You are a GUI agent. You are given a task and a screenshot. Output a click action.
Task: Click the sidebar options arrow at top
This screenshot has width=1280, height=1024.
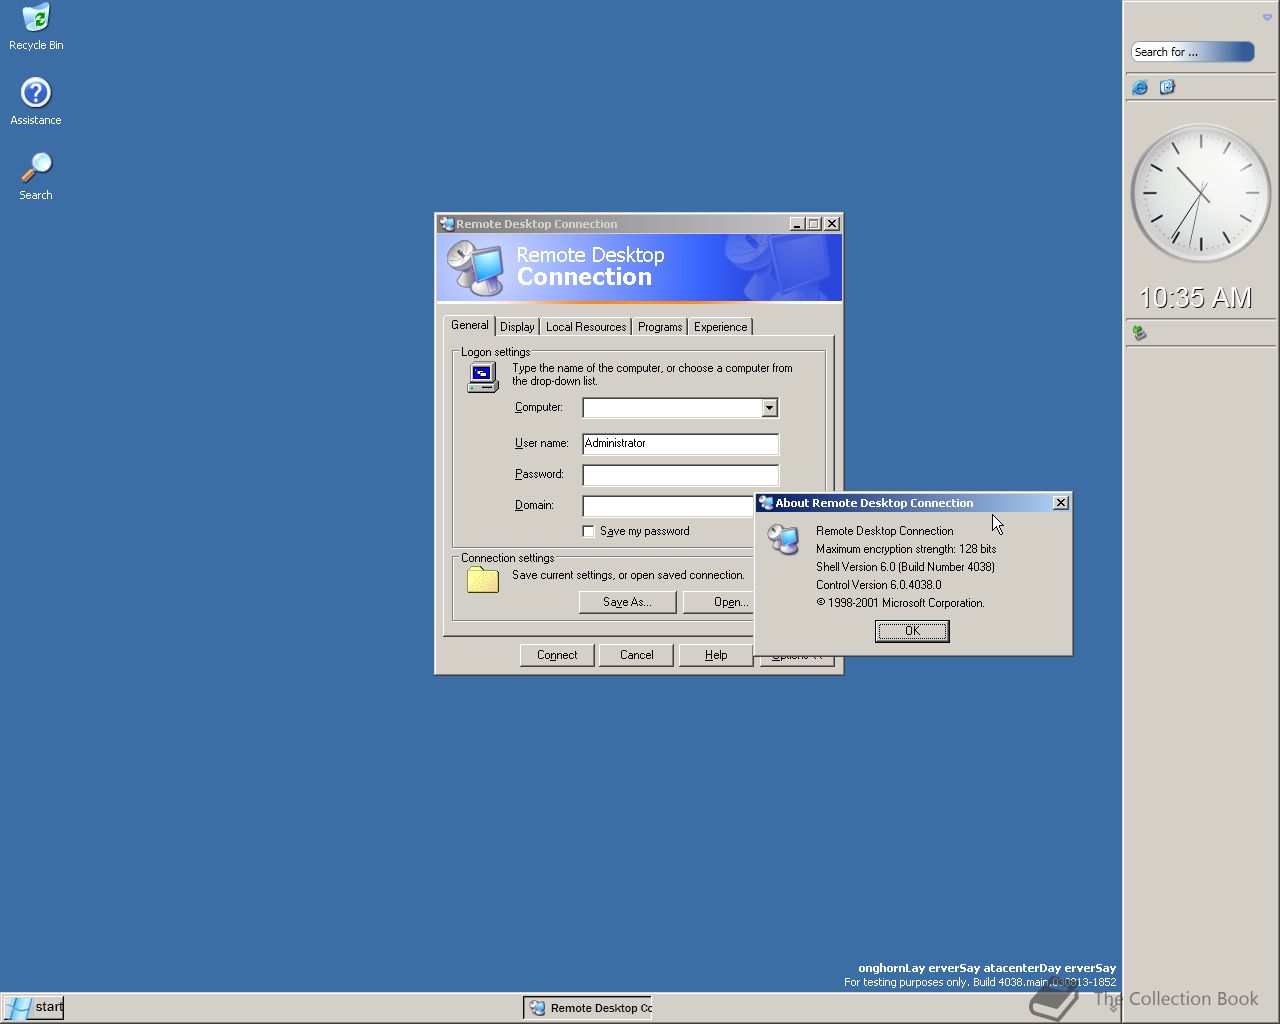click(x=1267, y=17)
